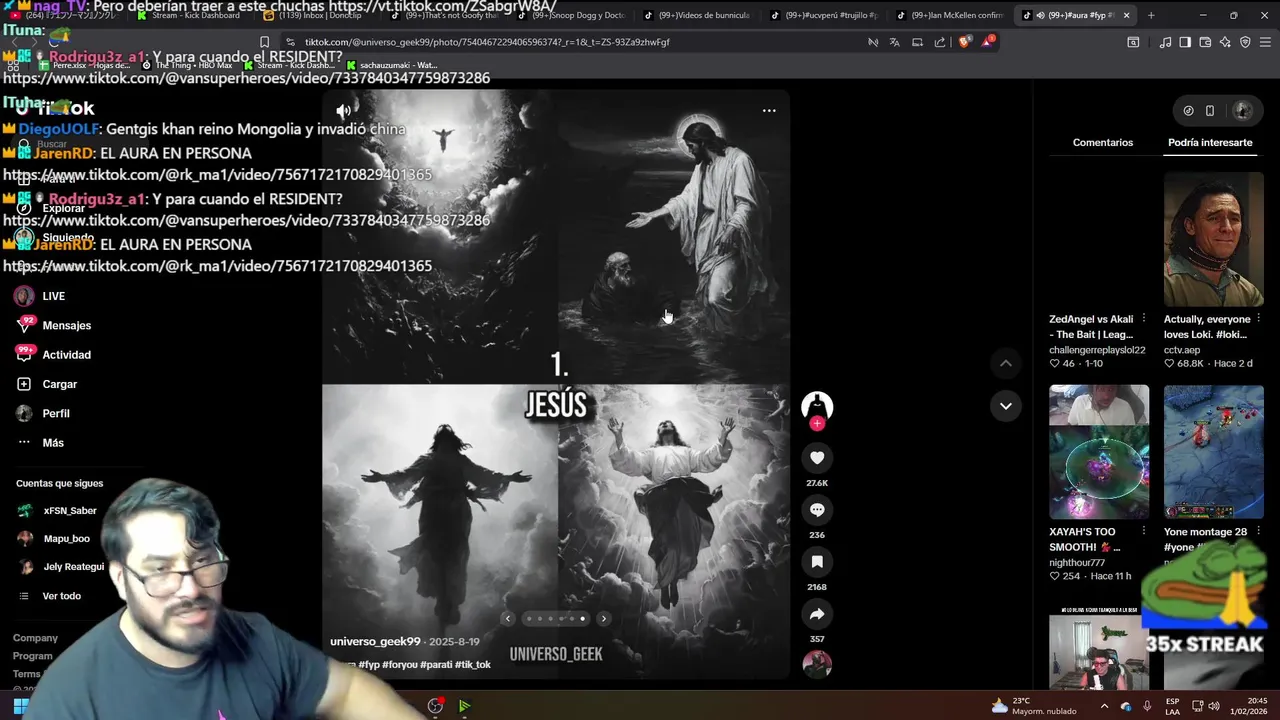Viewport: 1280px width, 720px height.
Task: Open the universo_geek99 username on the video
Action: tap(375, 641)
